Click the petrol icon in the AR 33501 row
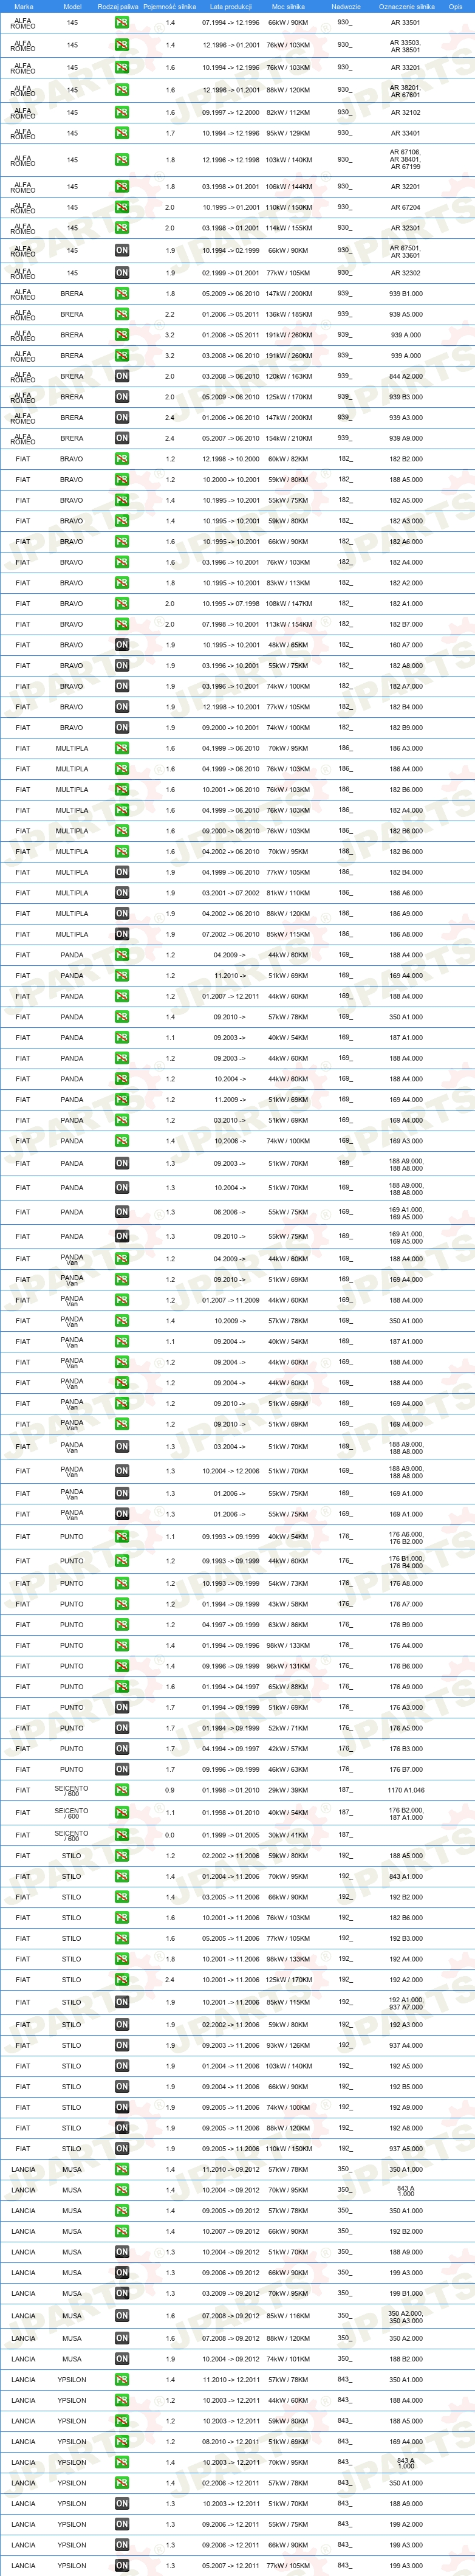 coord(121,22)
